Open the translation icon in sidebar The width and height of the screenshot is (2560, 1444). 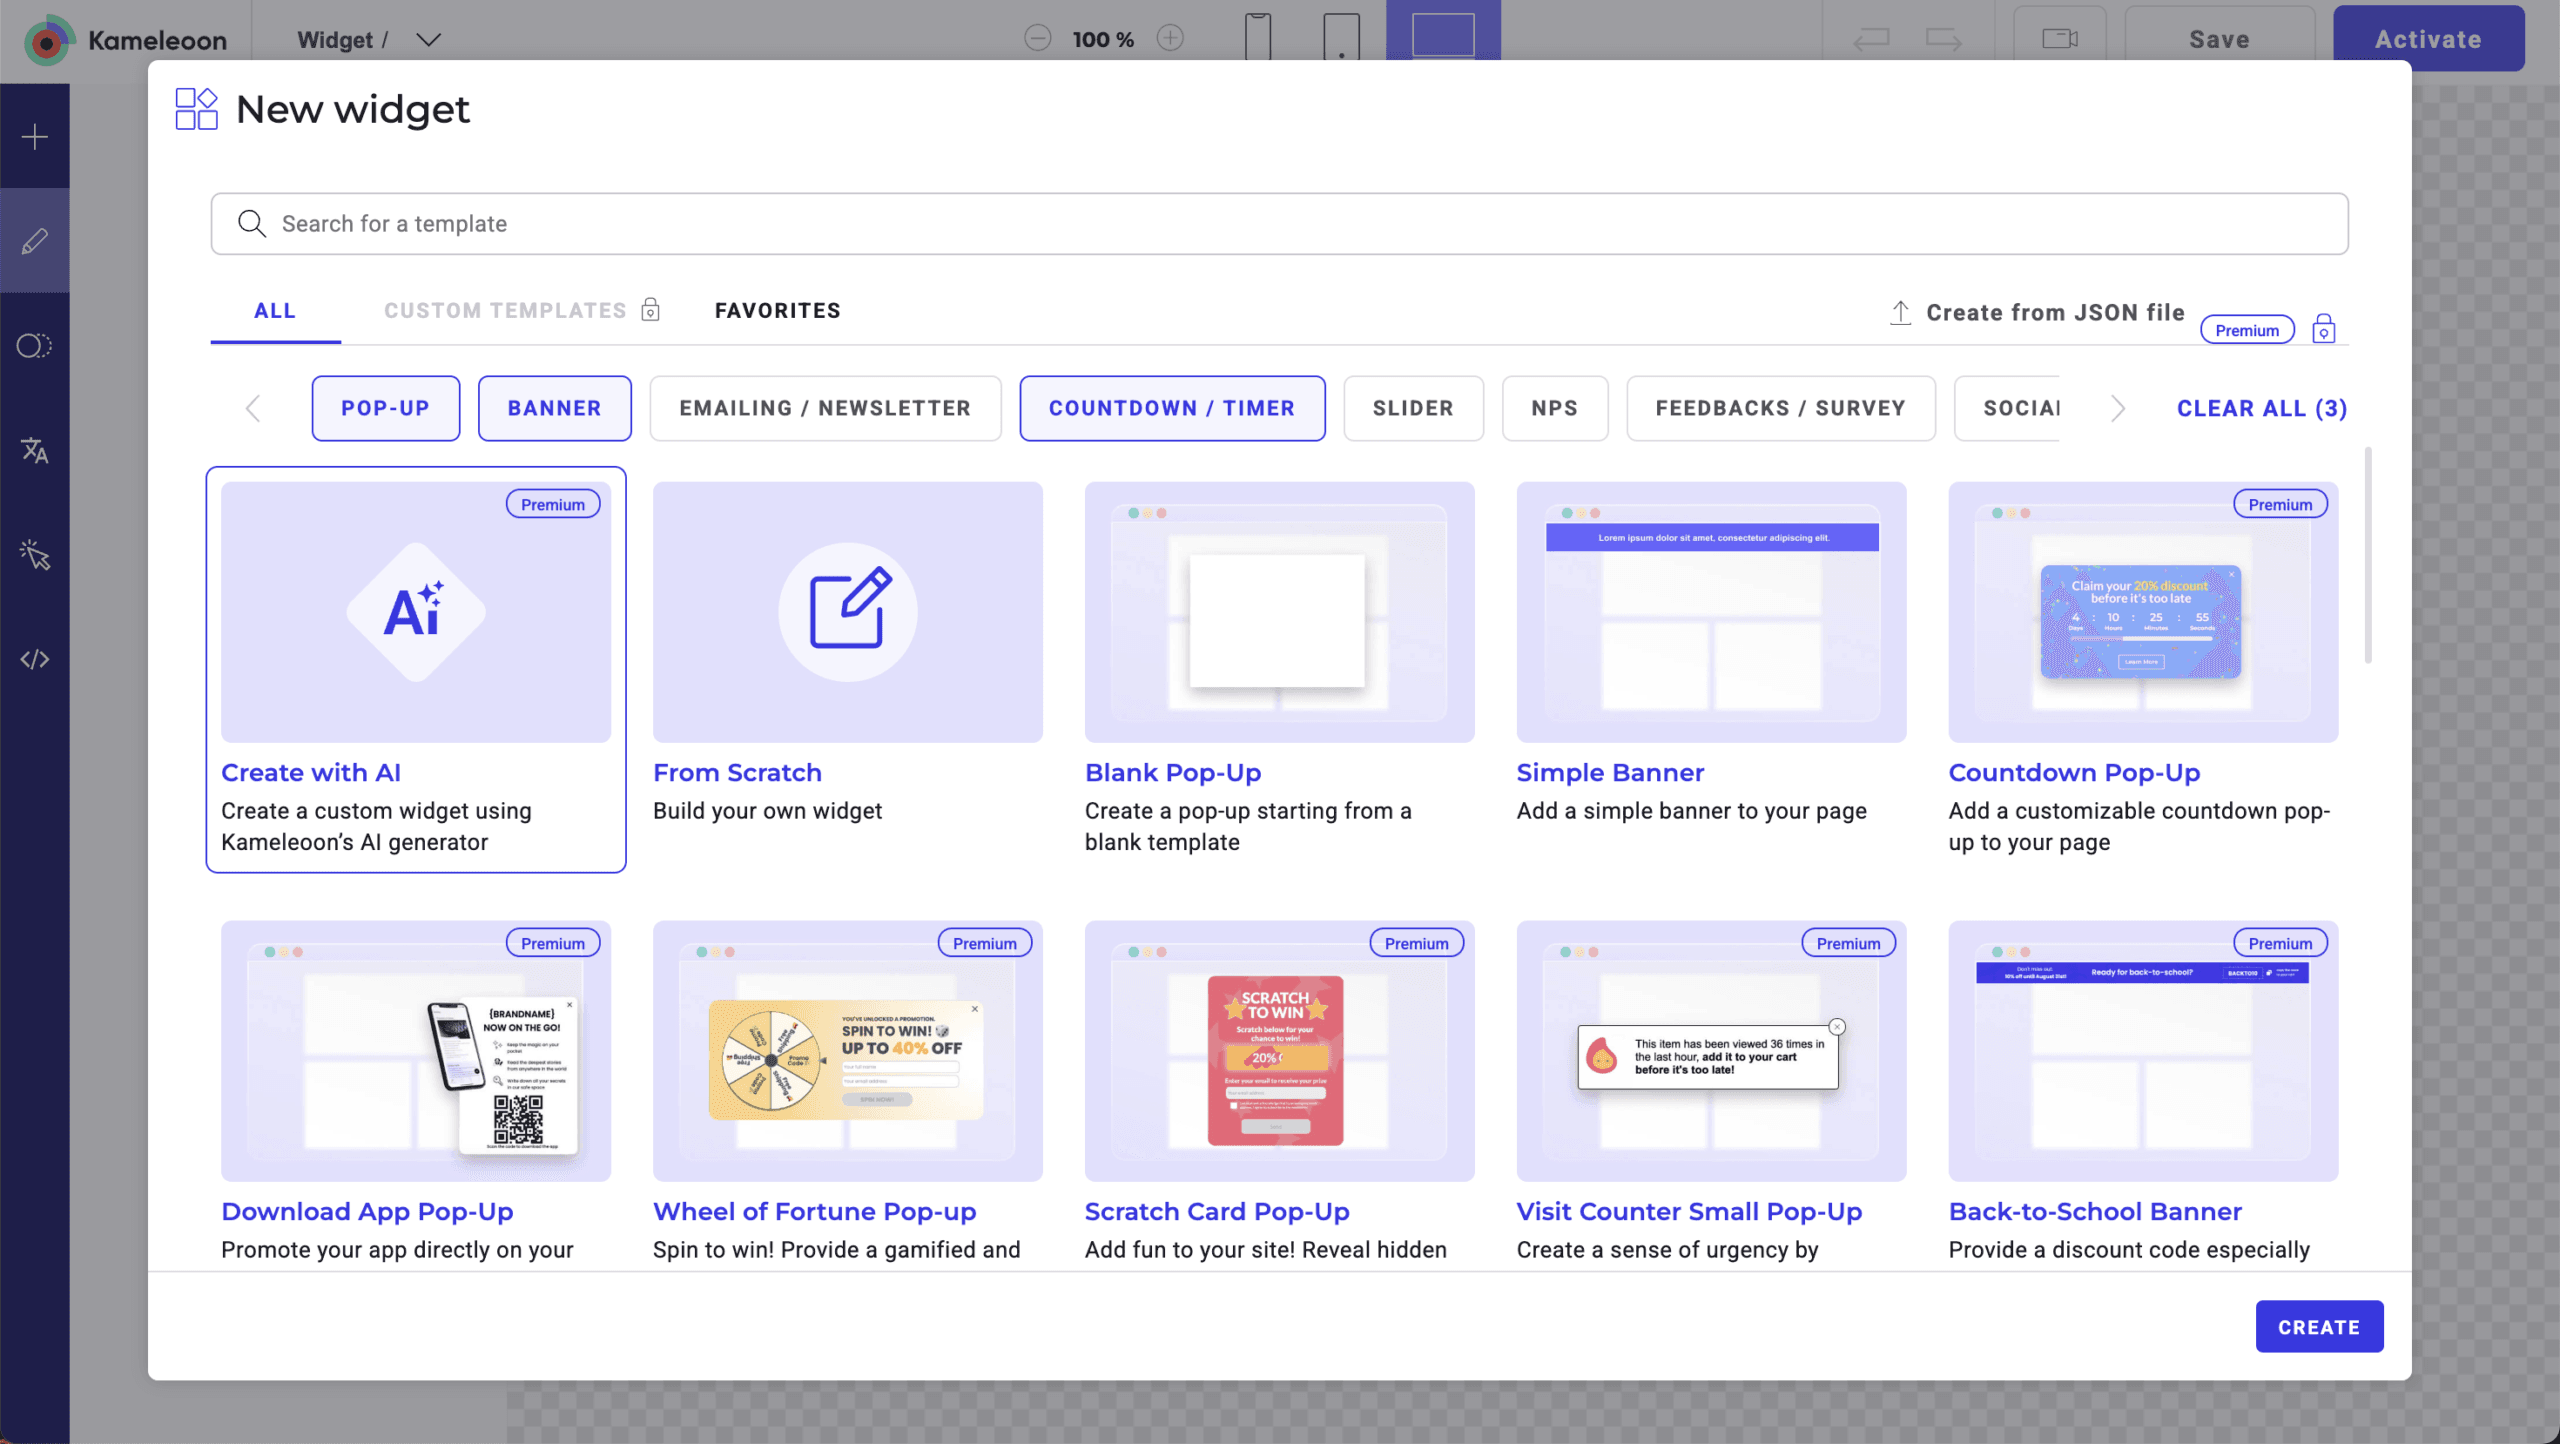point(35,450)
